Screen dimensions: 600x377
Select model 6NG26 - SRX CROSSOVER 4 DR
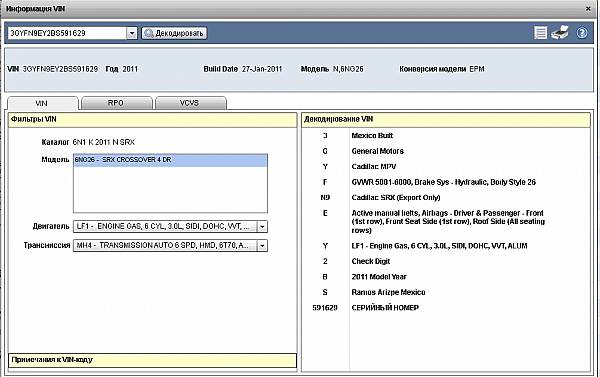click(x=170, y=160)
